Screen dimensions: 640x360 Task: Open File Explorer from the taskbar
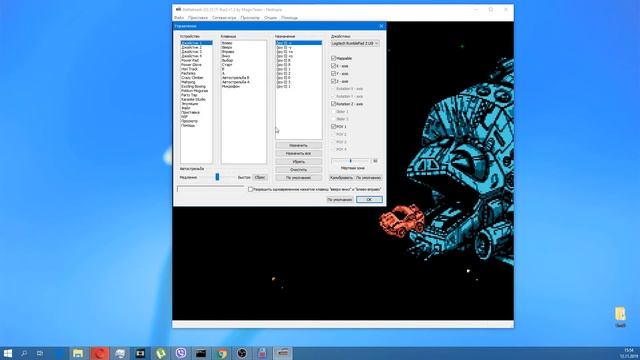78,353
